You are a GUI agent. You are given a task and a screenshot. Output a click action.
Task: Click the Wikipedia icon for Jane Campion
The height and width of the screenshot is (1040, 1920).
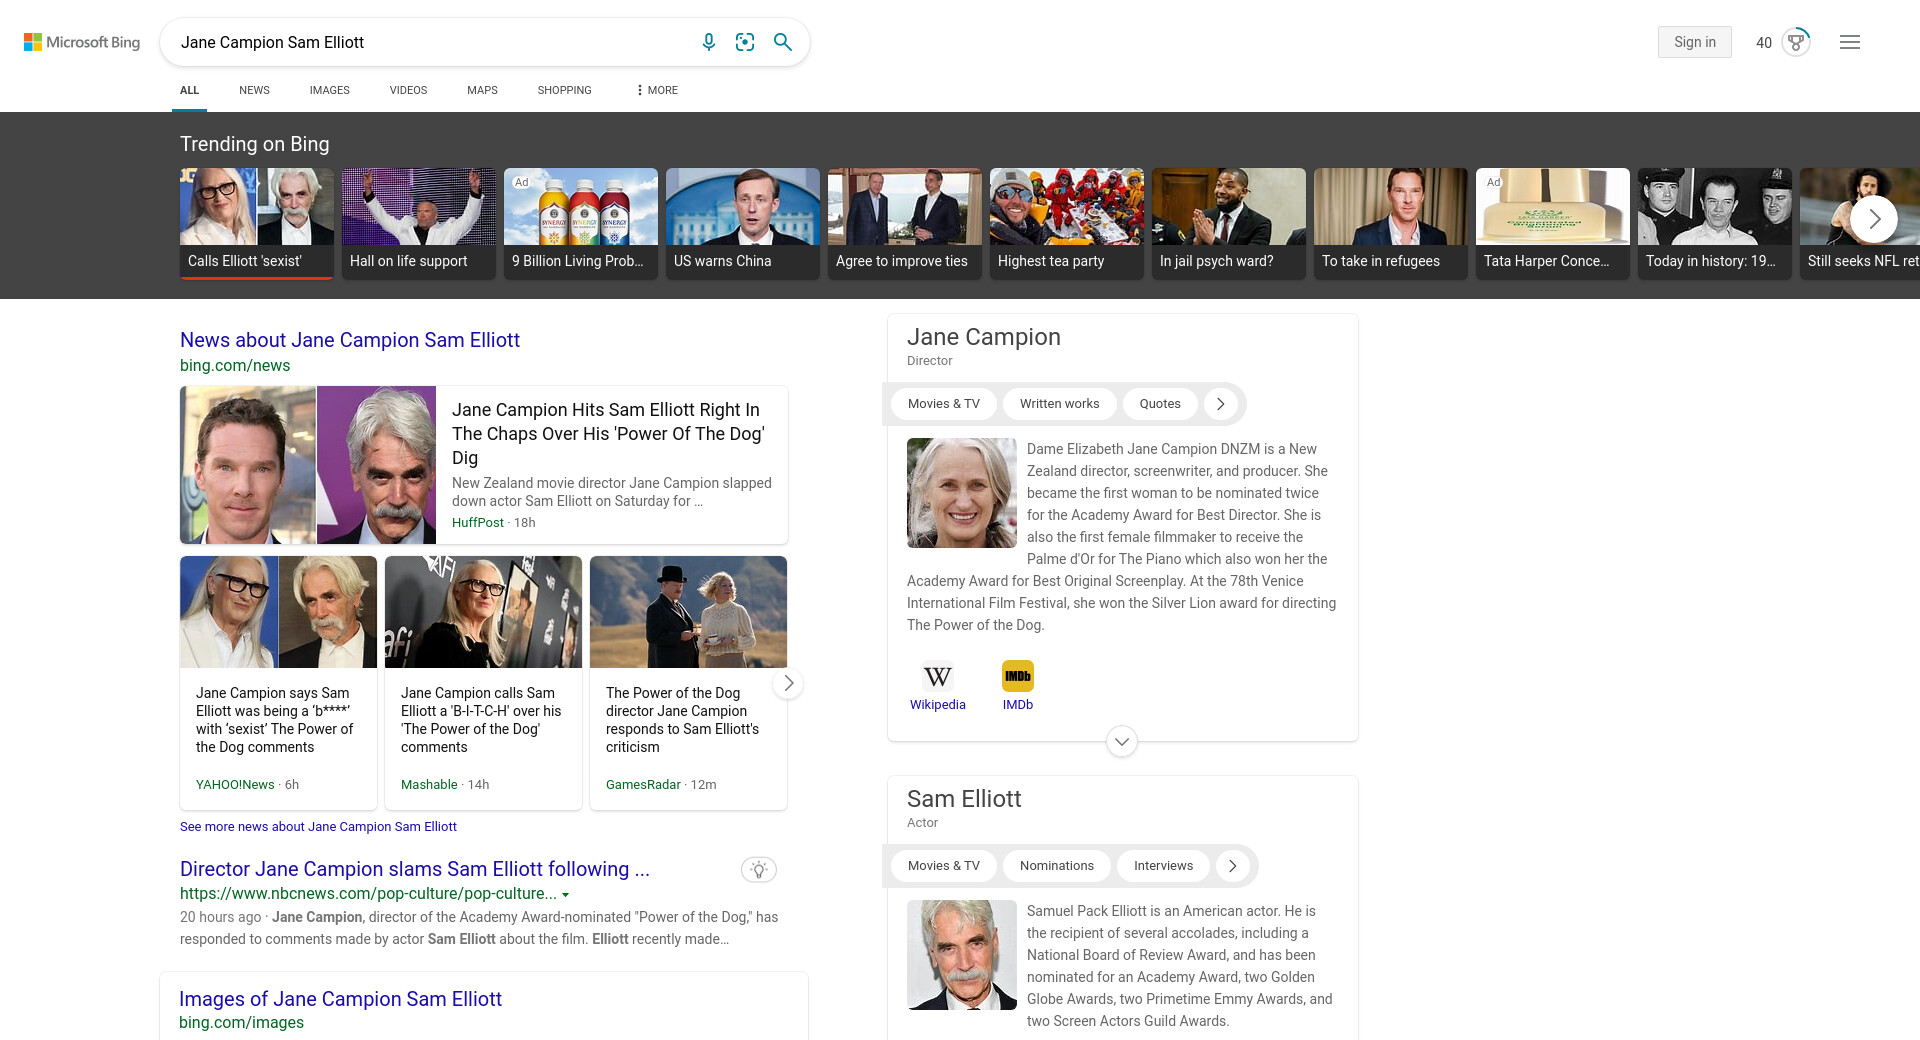(937, 677)
